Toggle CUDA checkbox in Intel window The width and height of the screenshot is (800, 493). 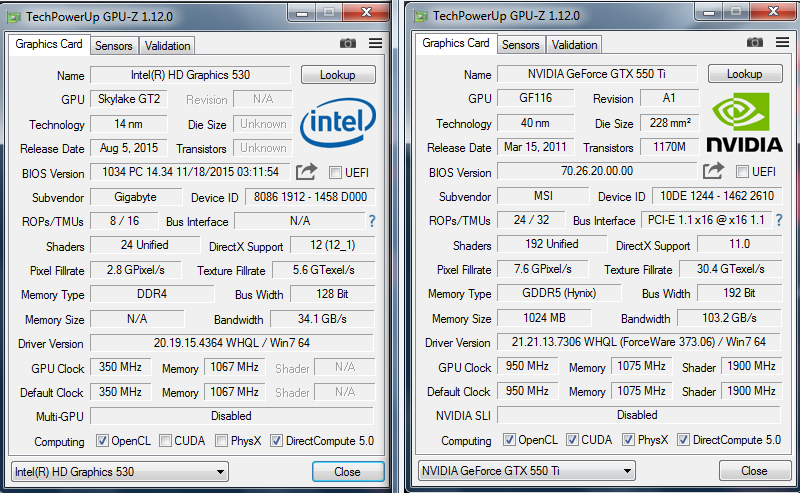(165, 440)
